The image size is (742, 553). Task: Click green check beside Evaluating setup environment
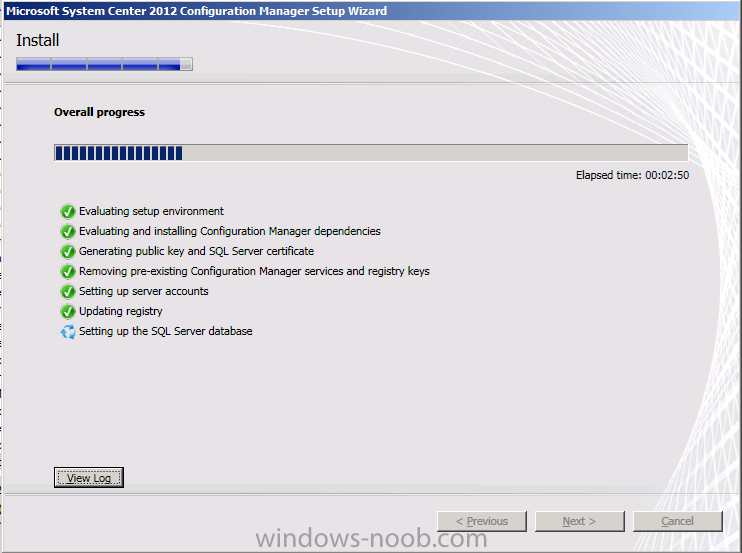(68, 211)
